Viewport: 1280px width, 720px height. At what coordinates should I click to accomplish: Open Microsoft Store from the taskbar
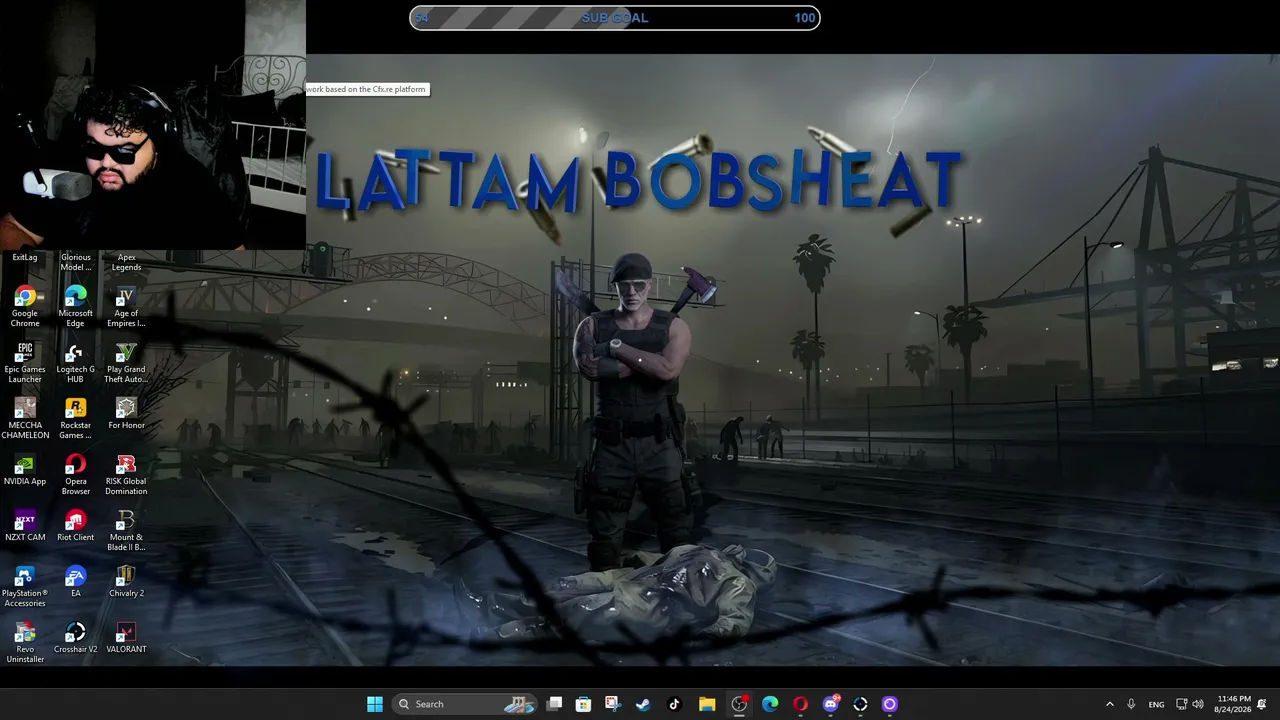pyautogui.click(x=583, y=704)
